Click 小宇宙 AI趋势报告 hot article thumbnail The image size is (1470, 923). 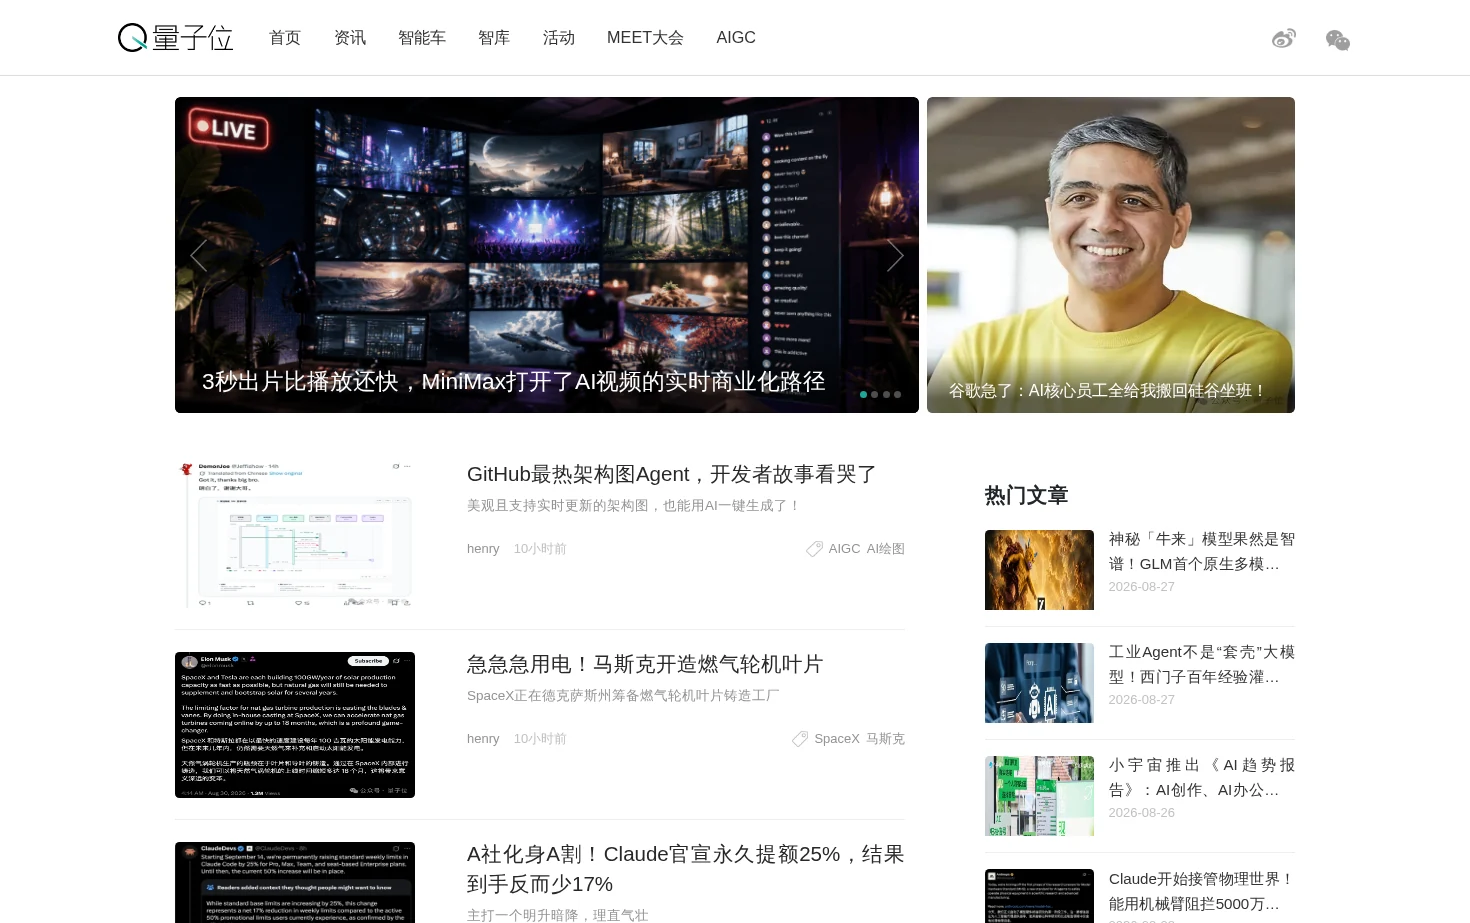(1039, 796)
